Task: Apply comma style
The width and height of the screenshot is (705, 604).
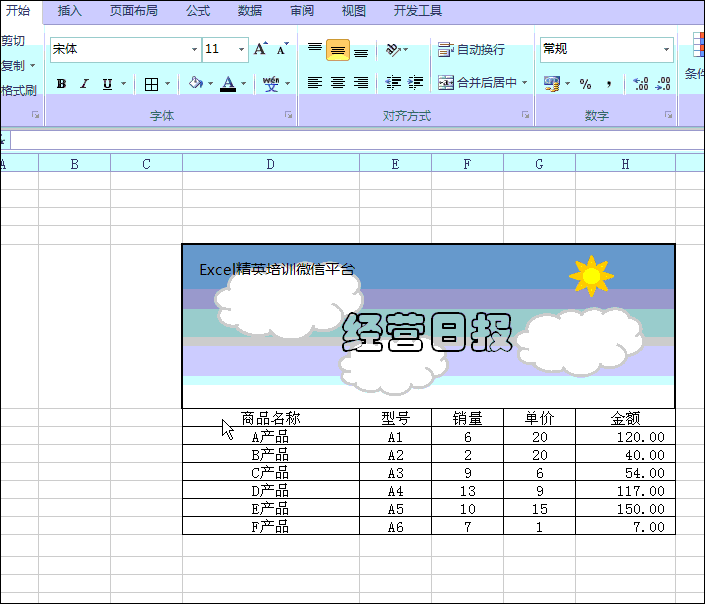Action: tap(608, 84)
